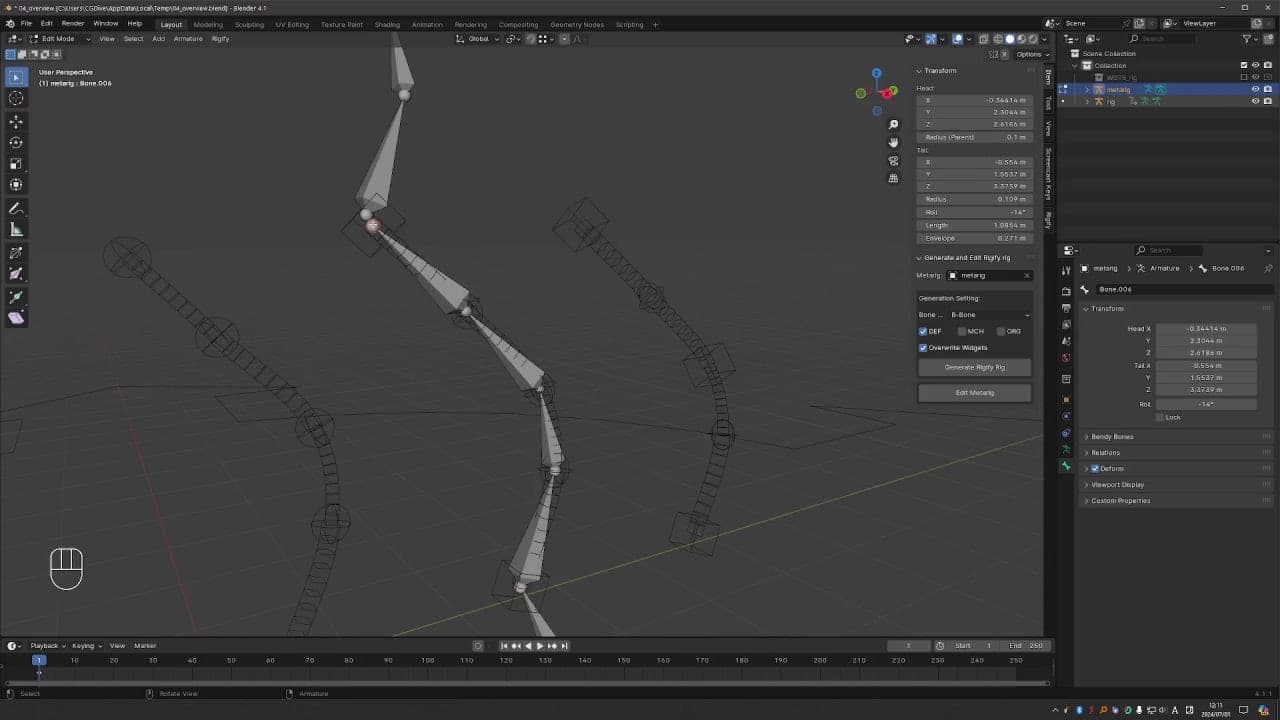Open the Playback timeline popover

click(47, 646)
